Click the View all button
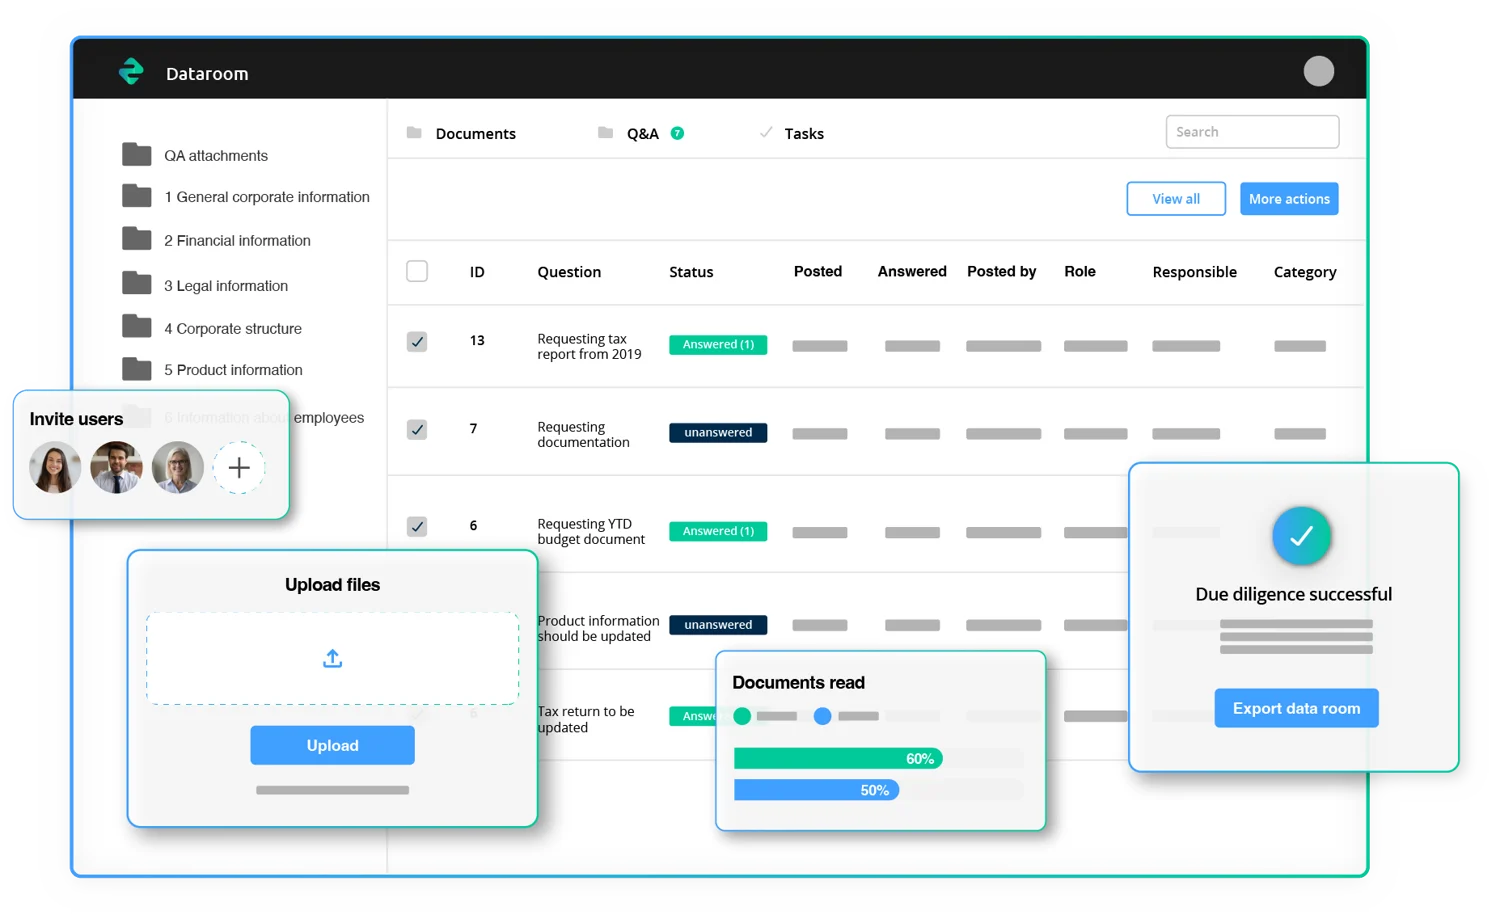The height and width of the screenshot is (919, 1500). coord(1176,199)
